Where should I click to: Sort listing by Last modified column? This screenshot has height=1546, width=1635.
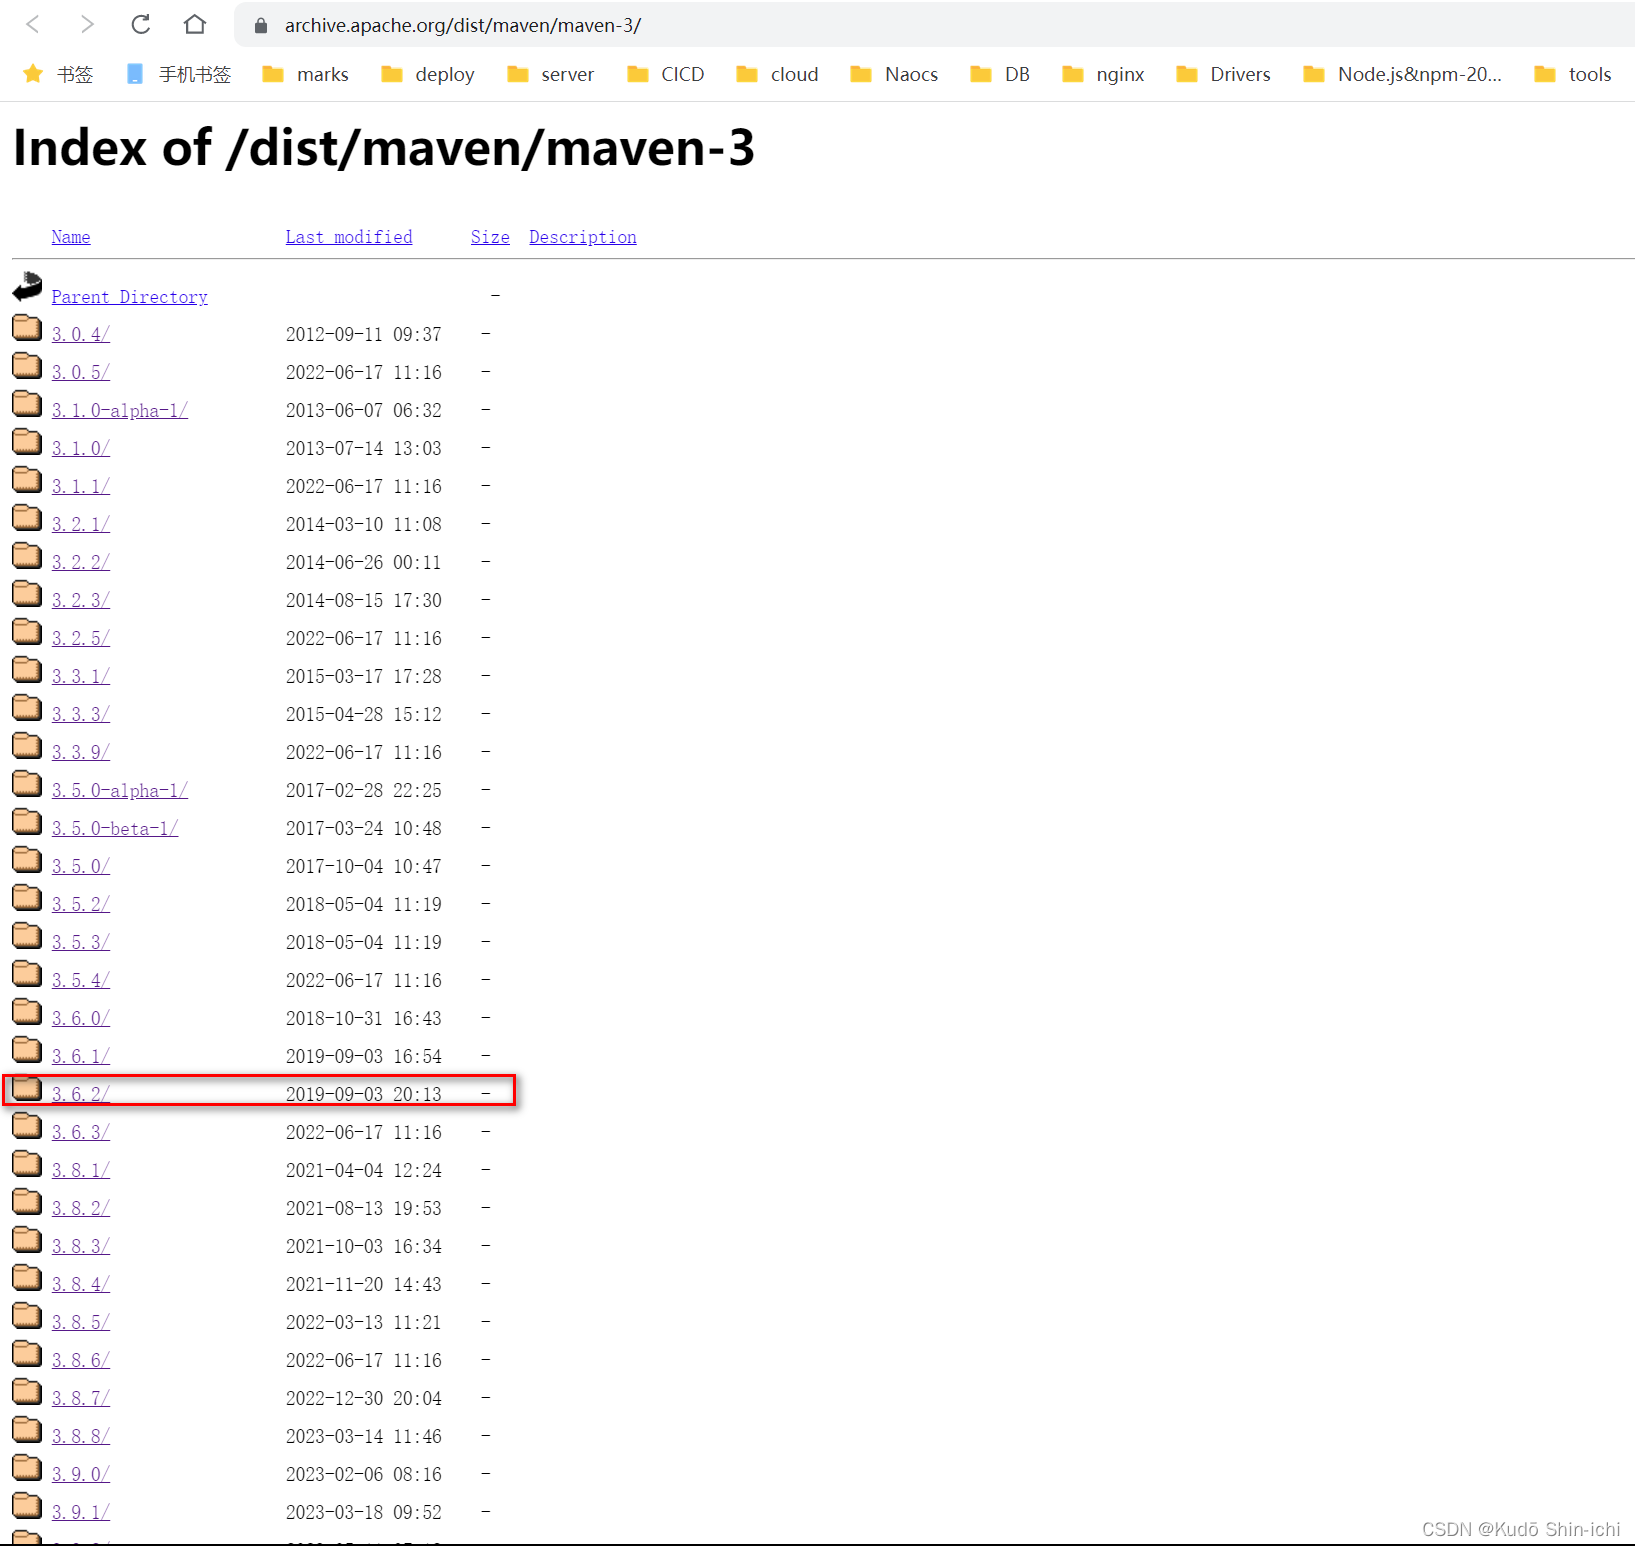[x=349, y=237]
